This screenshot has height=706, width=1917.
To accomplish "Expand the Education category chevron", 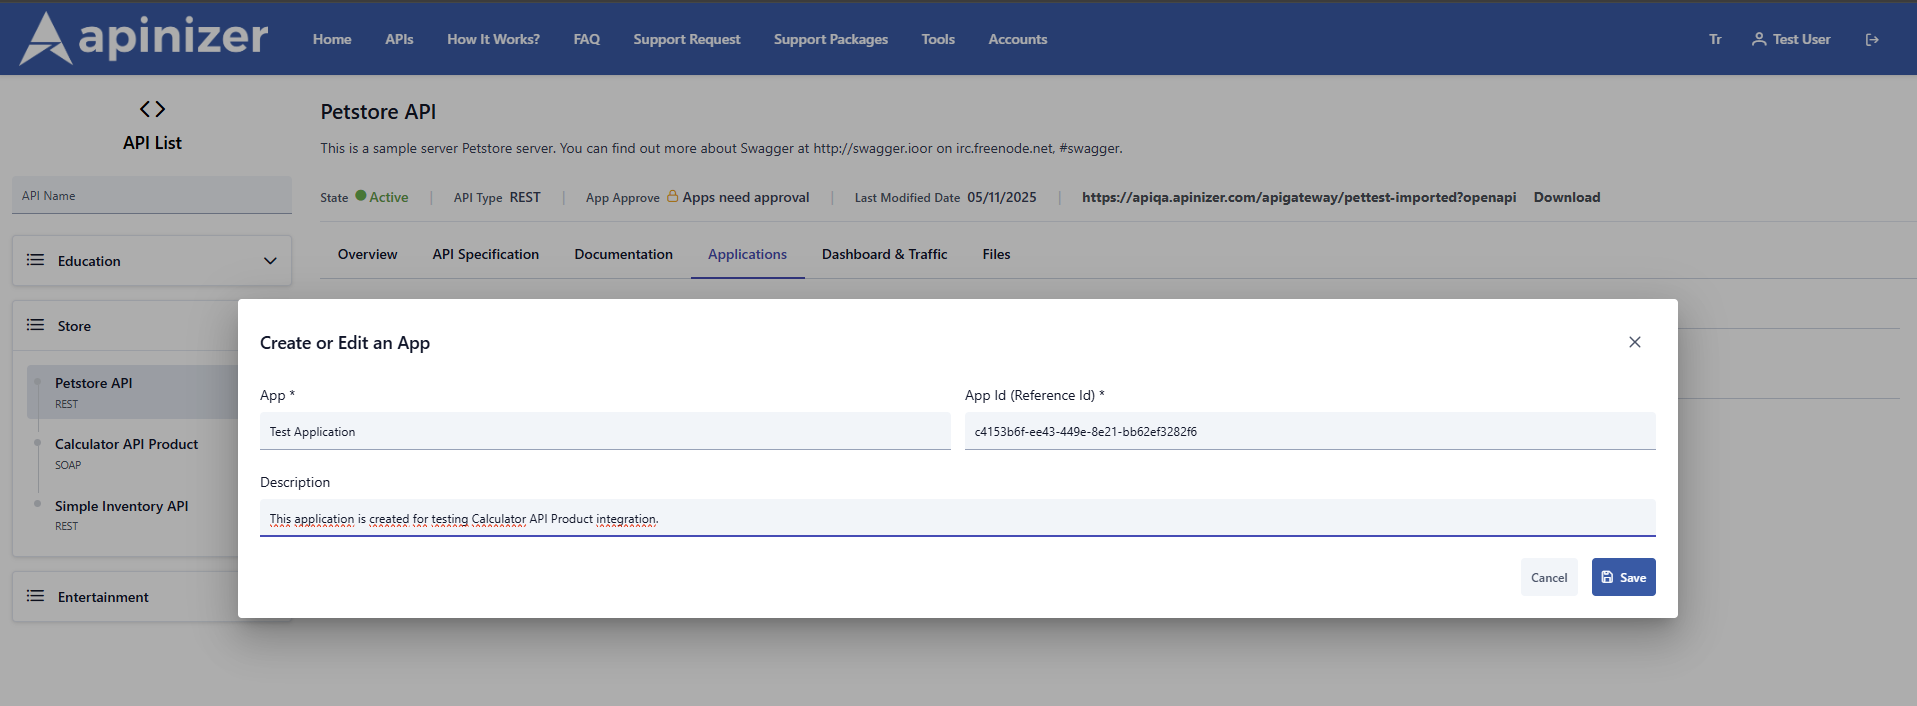I will (x=270, y=261).
